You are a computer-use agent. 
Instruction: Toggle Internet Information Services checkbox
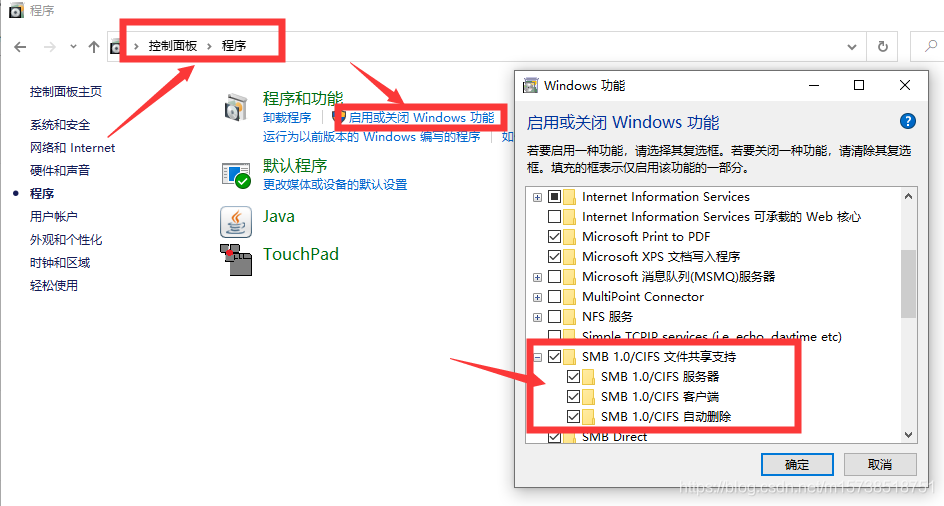554,196
